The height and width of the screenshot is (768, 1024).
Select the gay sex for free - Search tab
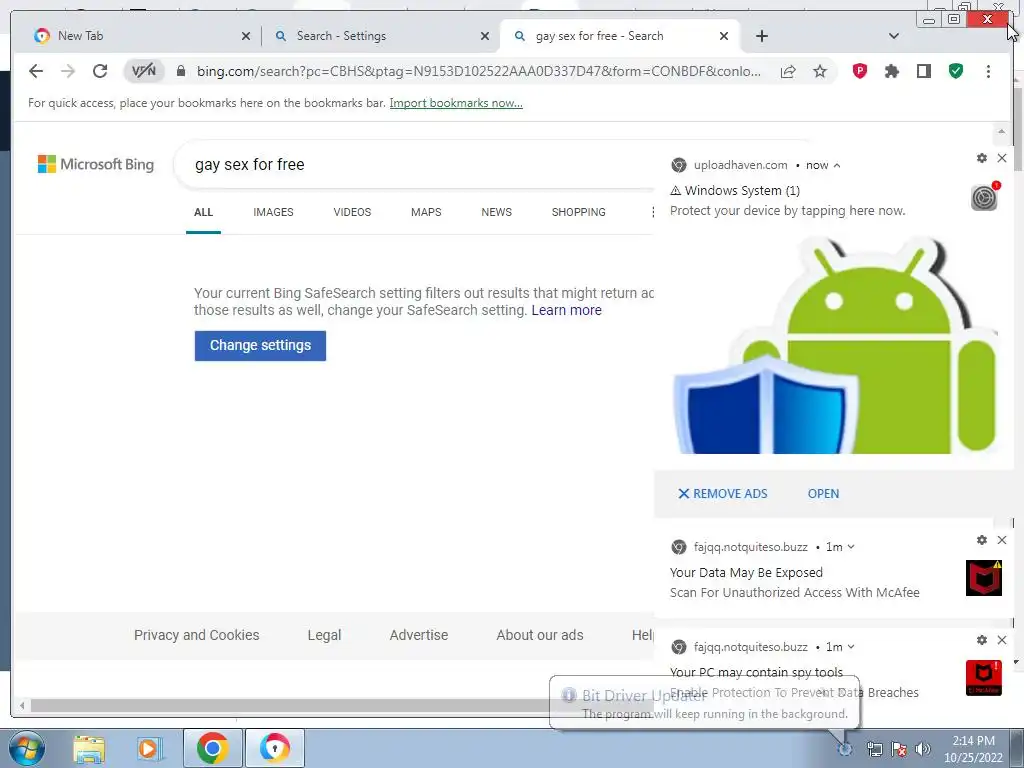click(619, 36)
